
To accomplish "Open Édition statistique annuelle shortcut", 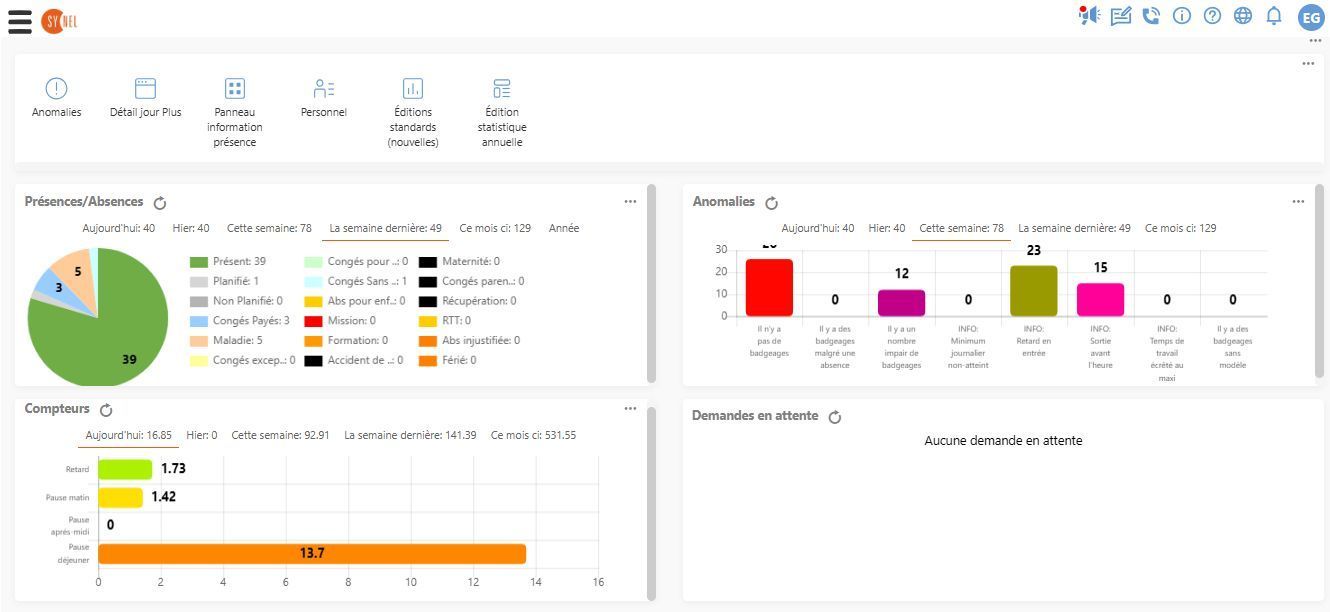I will pyautogui.click(x=501, y=89).
